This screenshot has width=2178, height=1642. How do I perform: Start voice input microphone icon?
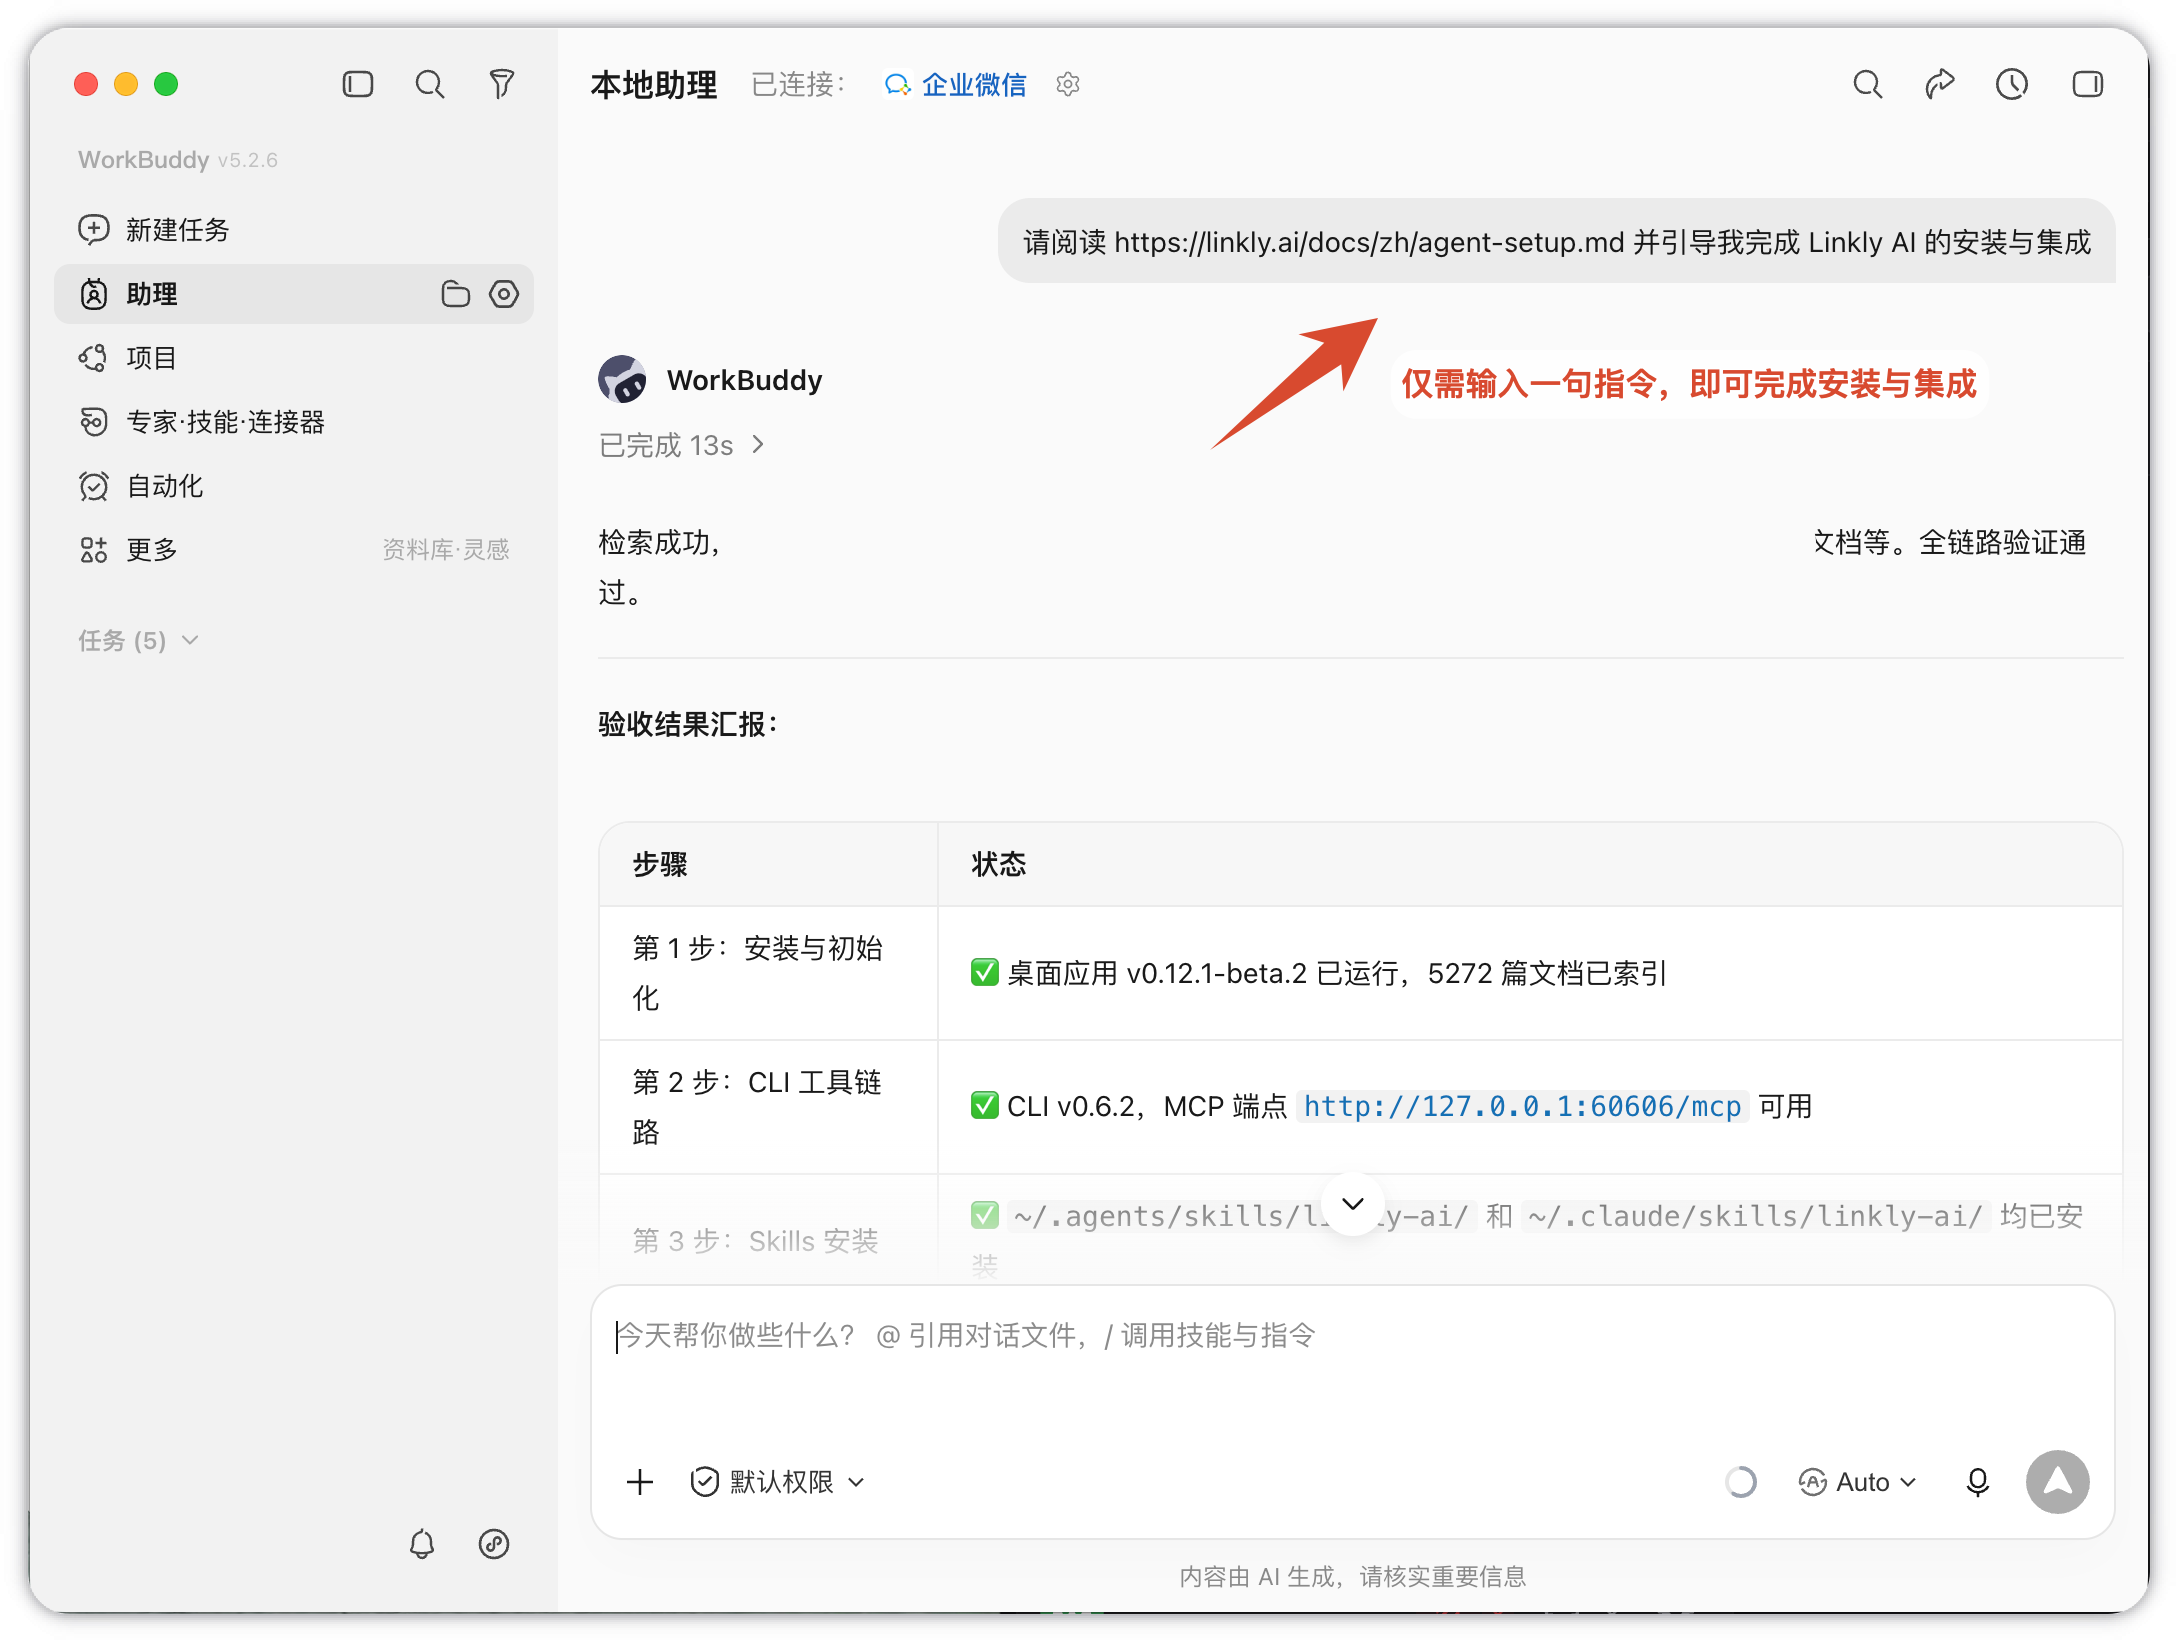pyautogui.click(x=1977, y=1482)
